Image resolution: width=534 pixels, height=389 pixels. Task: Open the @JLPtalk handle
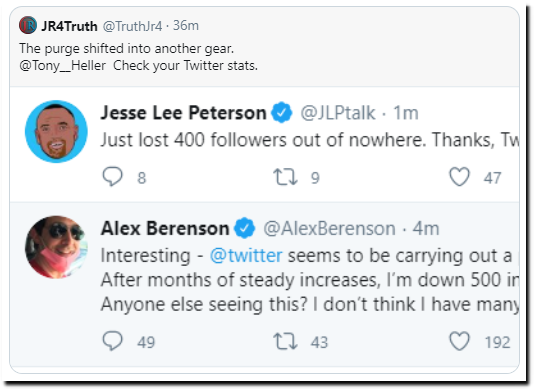click(338, 113)
